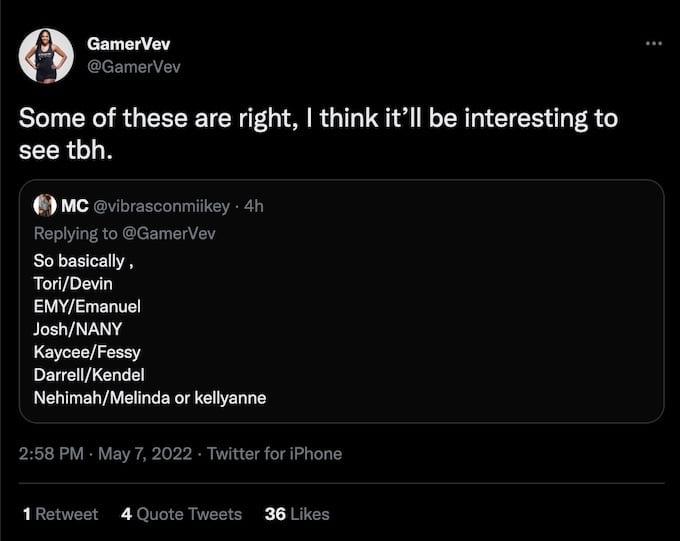Click the MC display name

pos(75,206)
